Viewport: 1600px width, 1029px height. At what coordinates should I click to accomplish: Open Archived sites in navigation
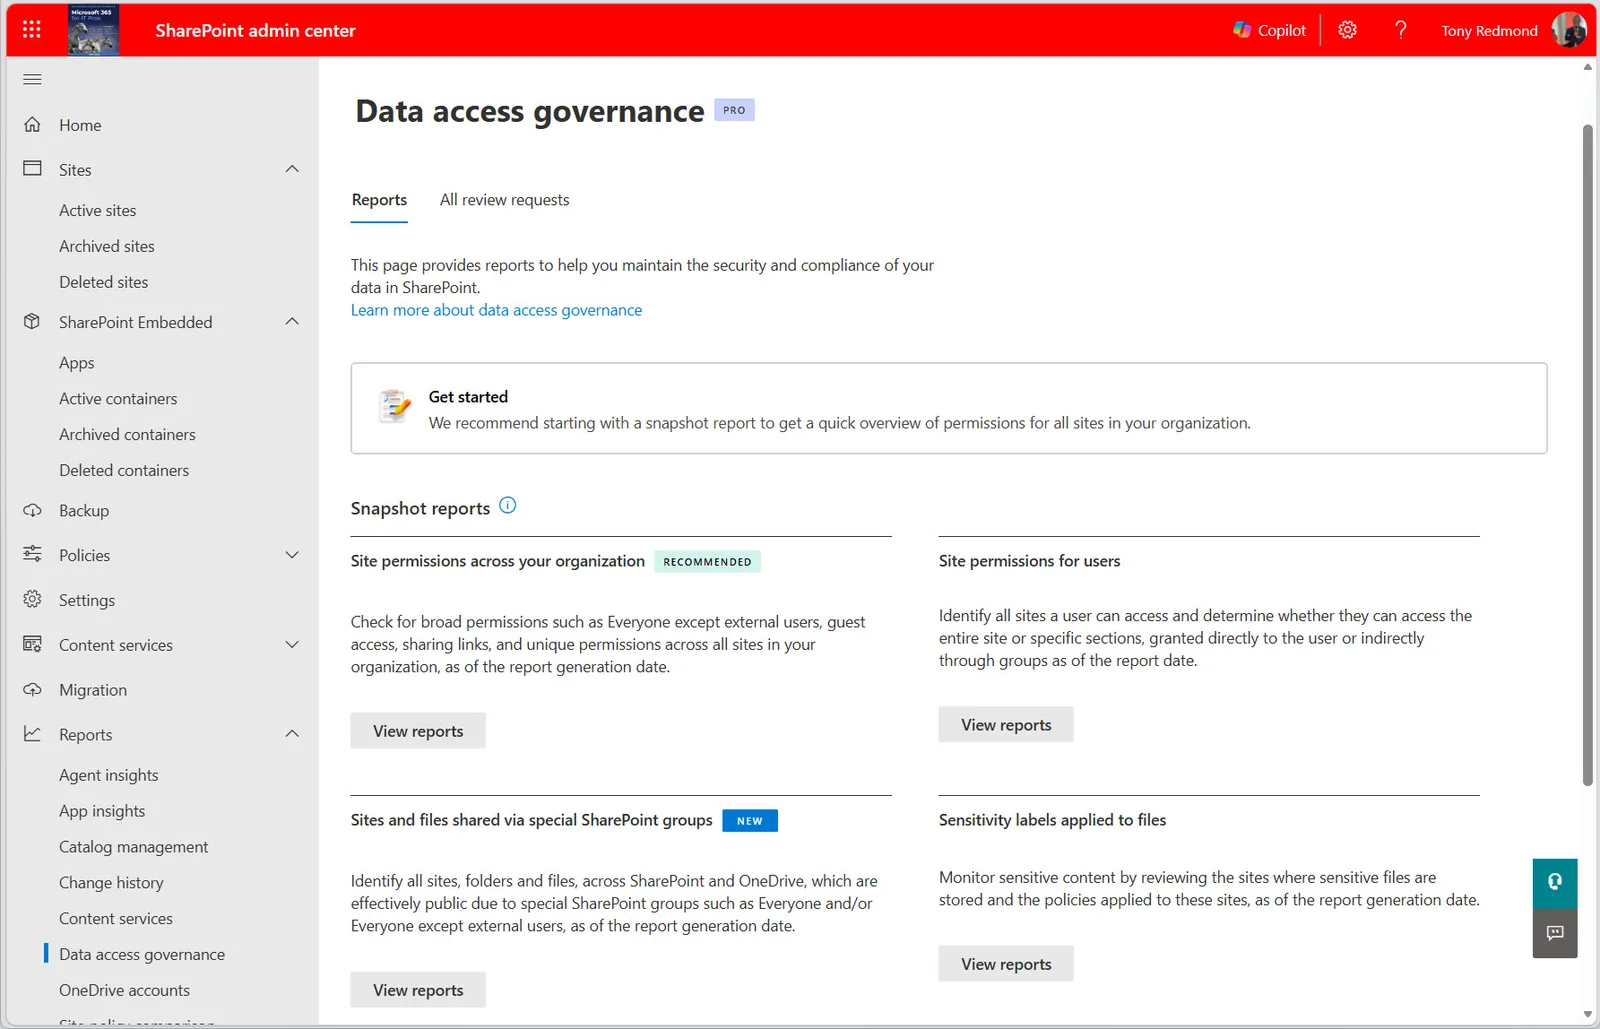click(106, 246)
